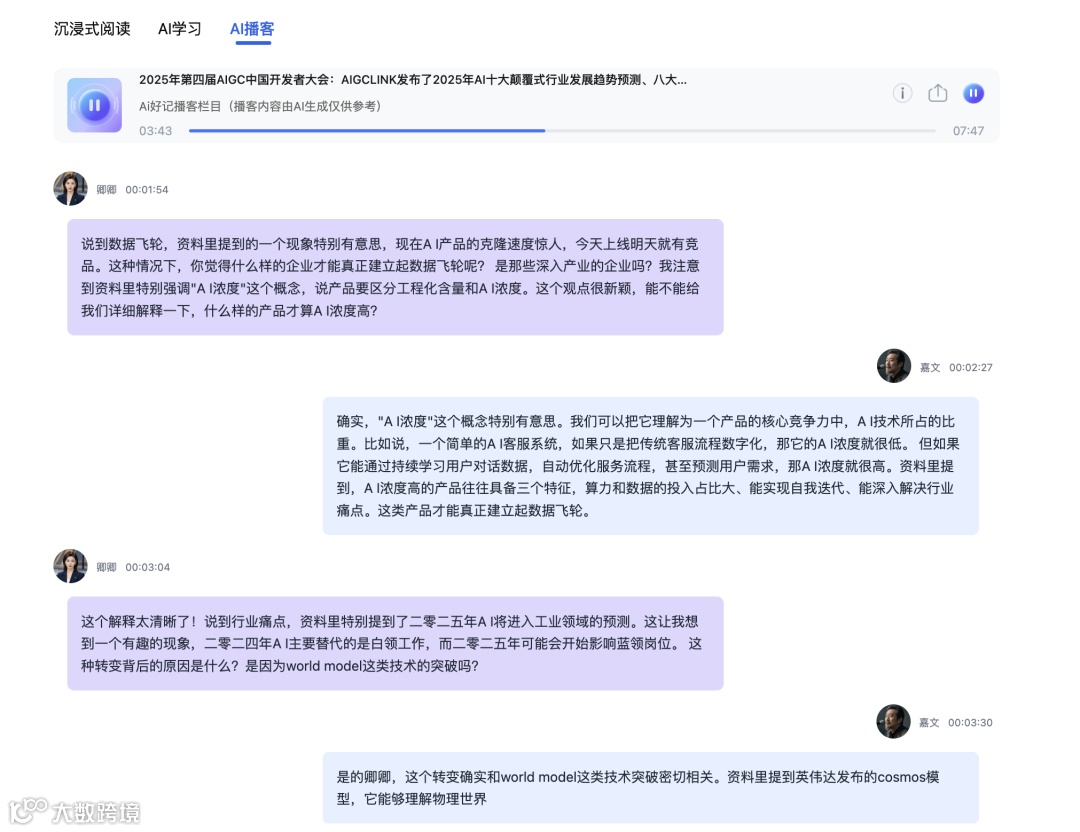Image resolution: width=1080 pixels, height=832 pixels.
Task: Open the 沉浸式阅读 tab
Action: (92, 29)
